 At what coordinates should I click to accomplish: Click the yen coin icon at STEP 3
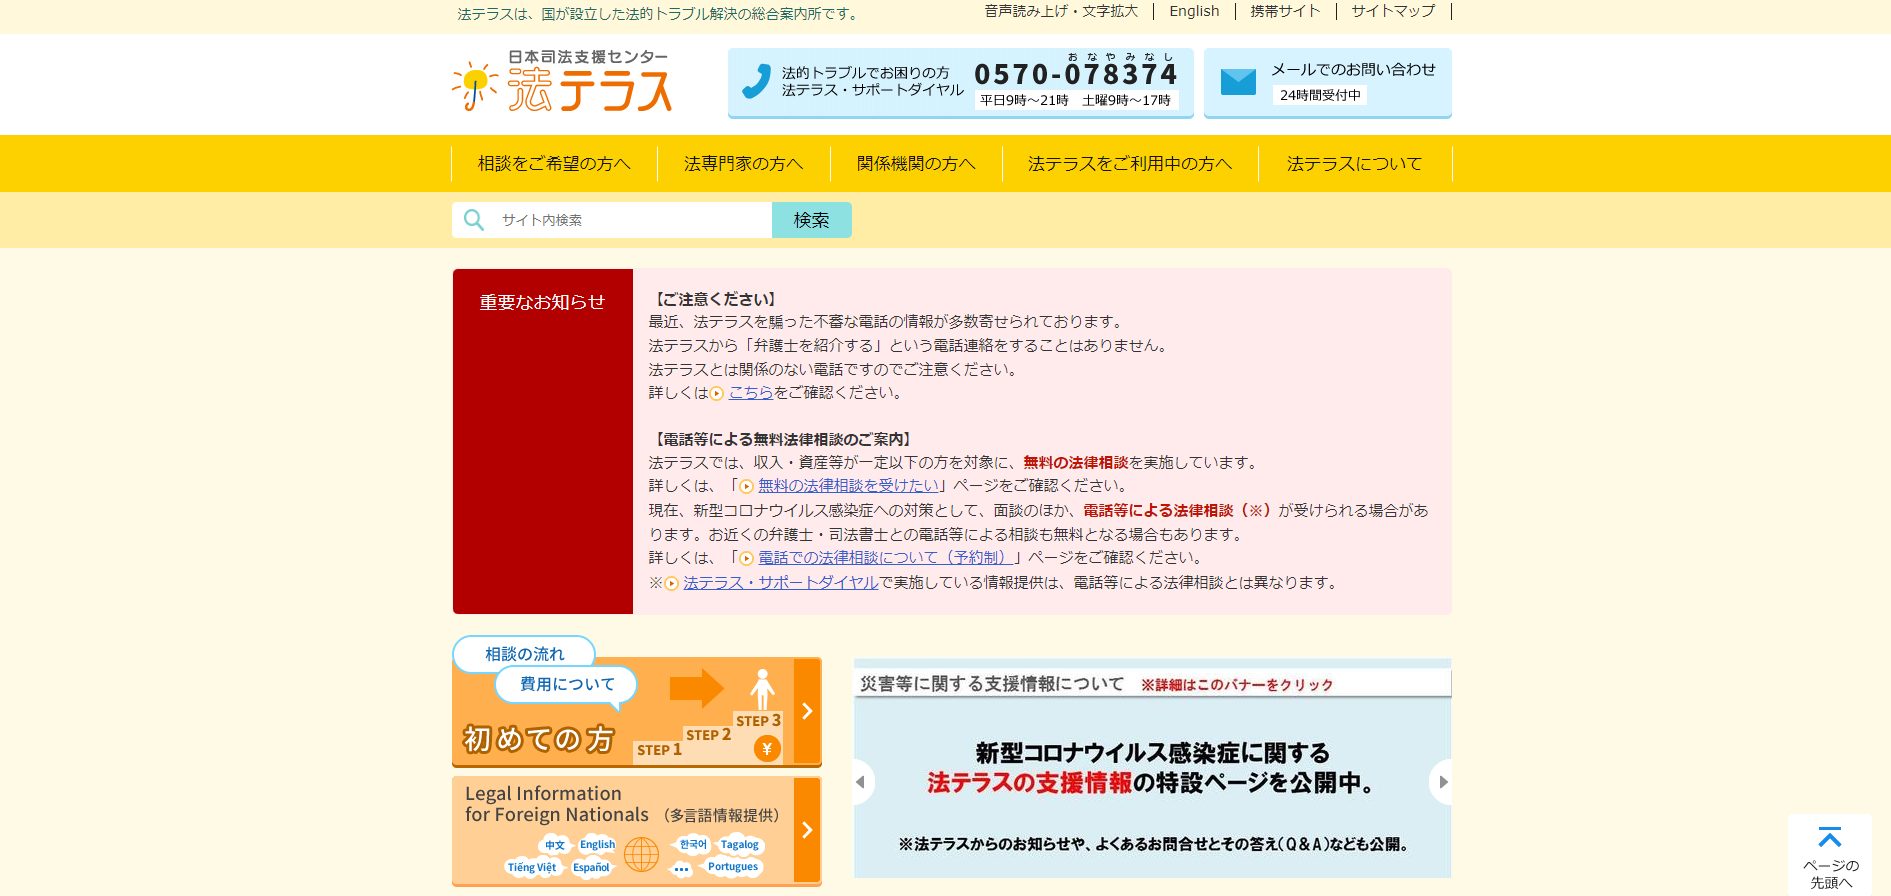coord(767,748)
